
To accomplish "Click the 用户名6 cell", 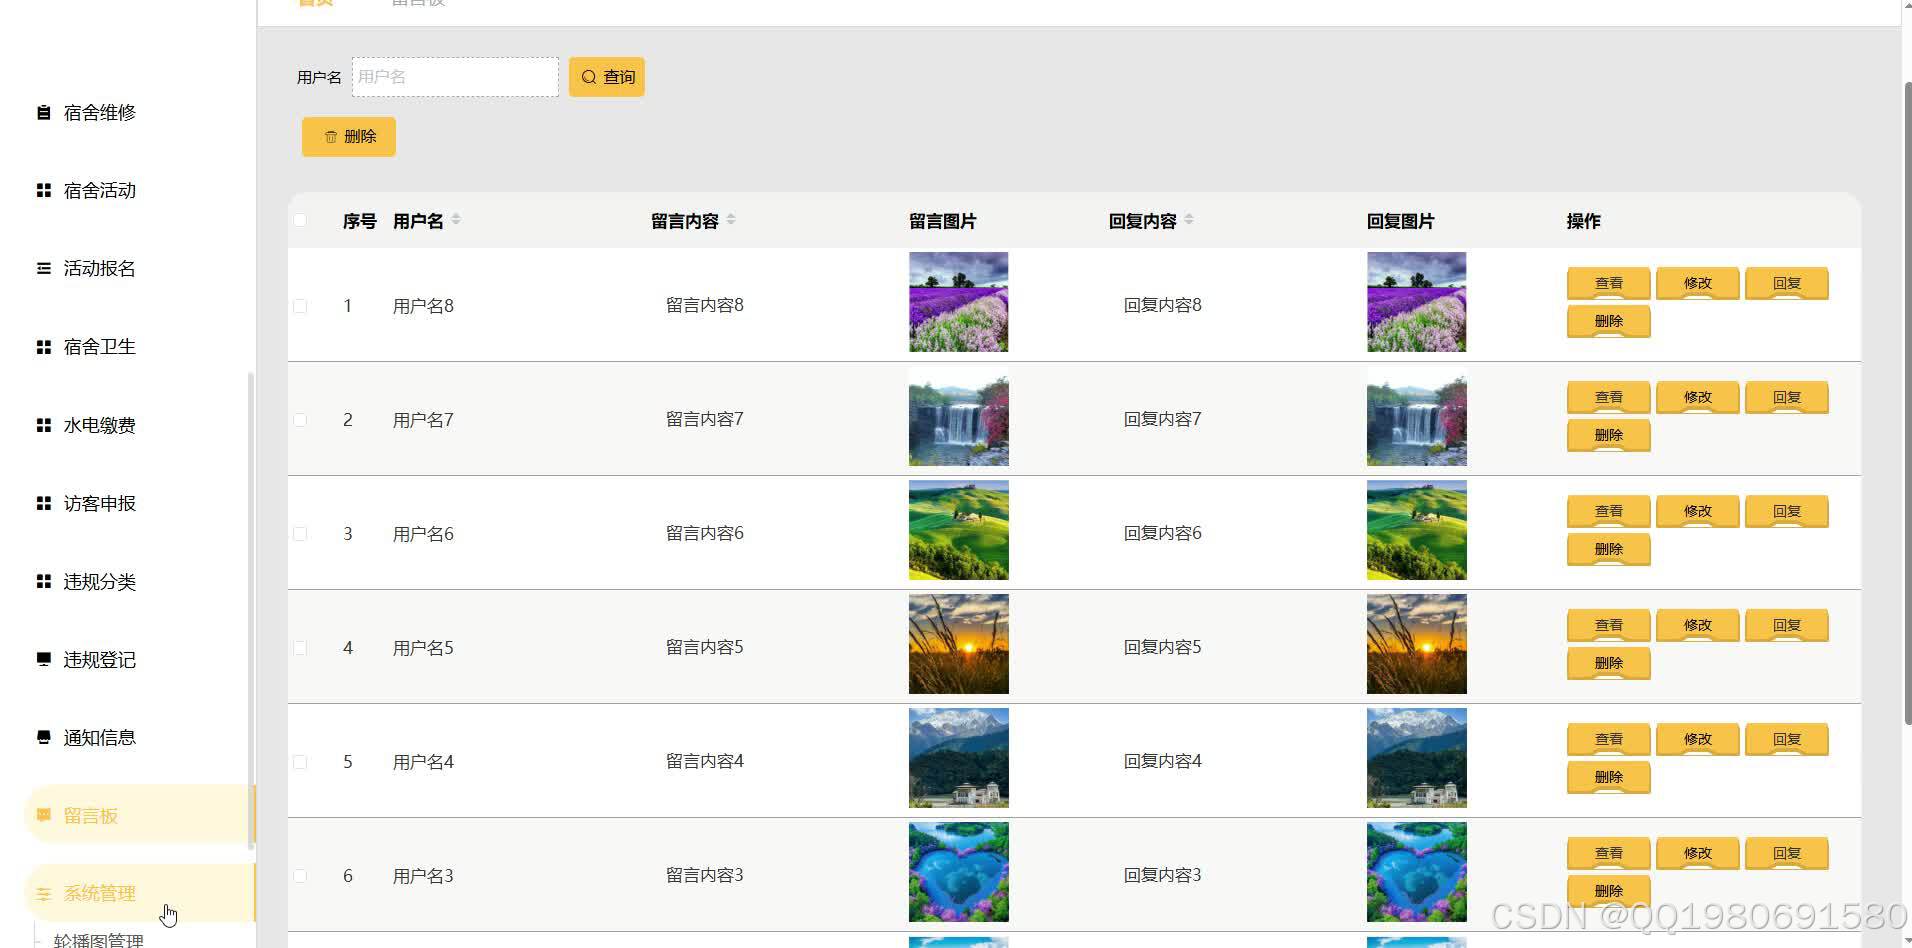I will [x=423, y=534].
